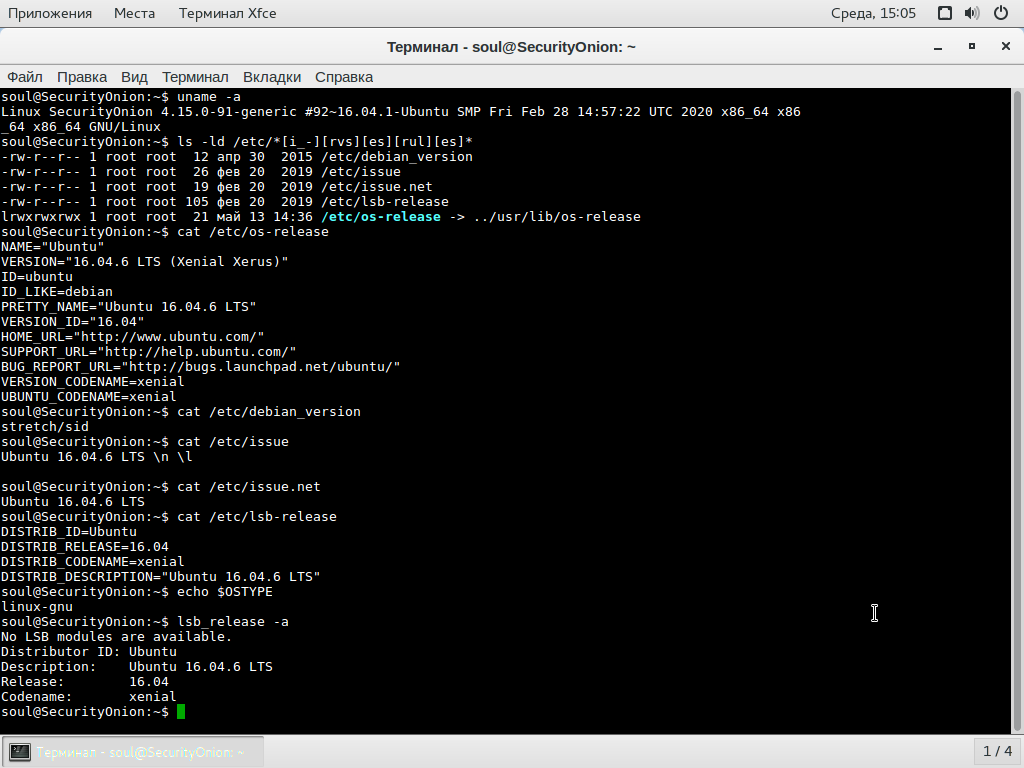Click the green cursor at the prompt
1024x768 pixels.
[181, 712]
